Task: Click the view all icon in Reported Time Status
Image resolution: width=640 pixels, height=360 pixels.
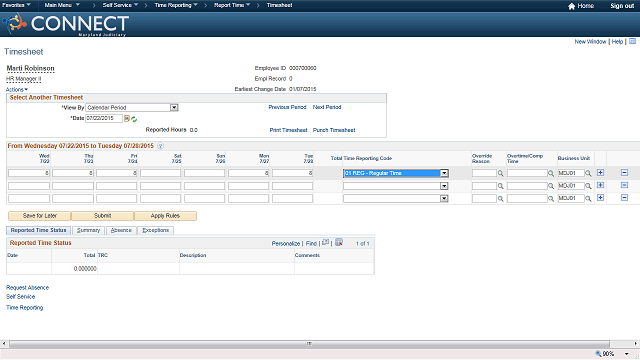Action: (x=325, y=242)
